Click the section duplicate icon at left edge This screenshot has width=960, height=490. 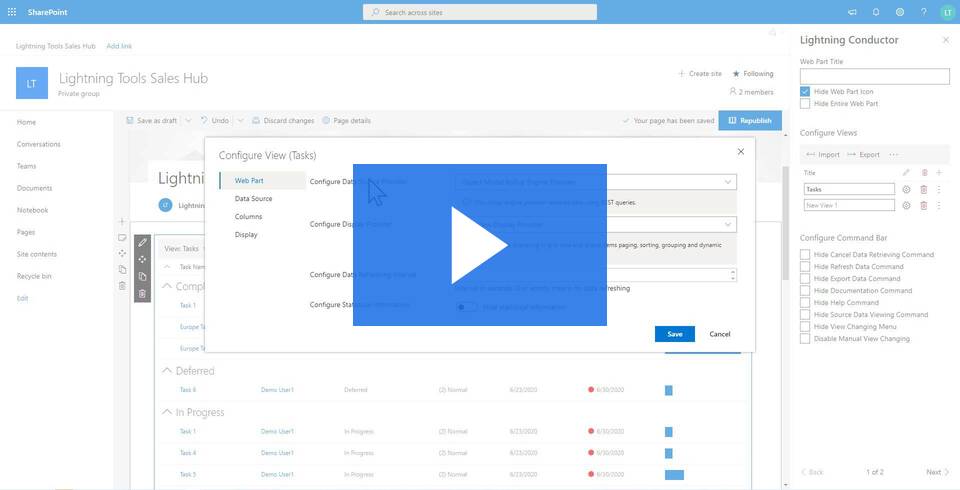tap(122, 270)
